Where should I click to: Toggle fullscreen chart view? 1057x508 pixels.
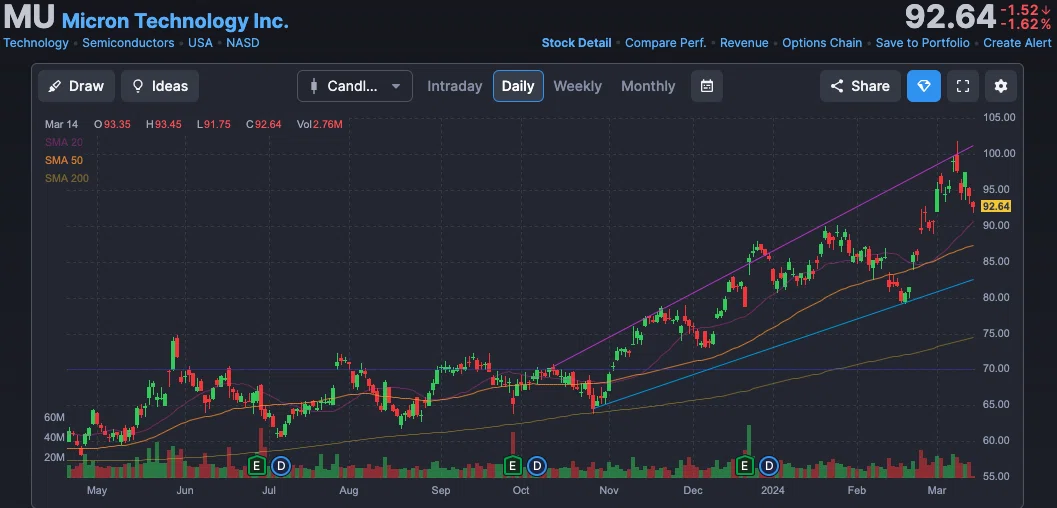(963, 86)
